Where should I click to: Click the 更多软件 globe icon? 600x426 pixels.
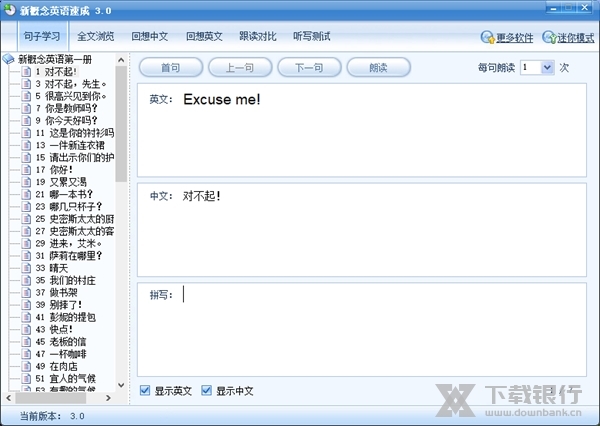488,37
